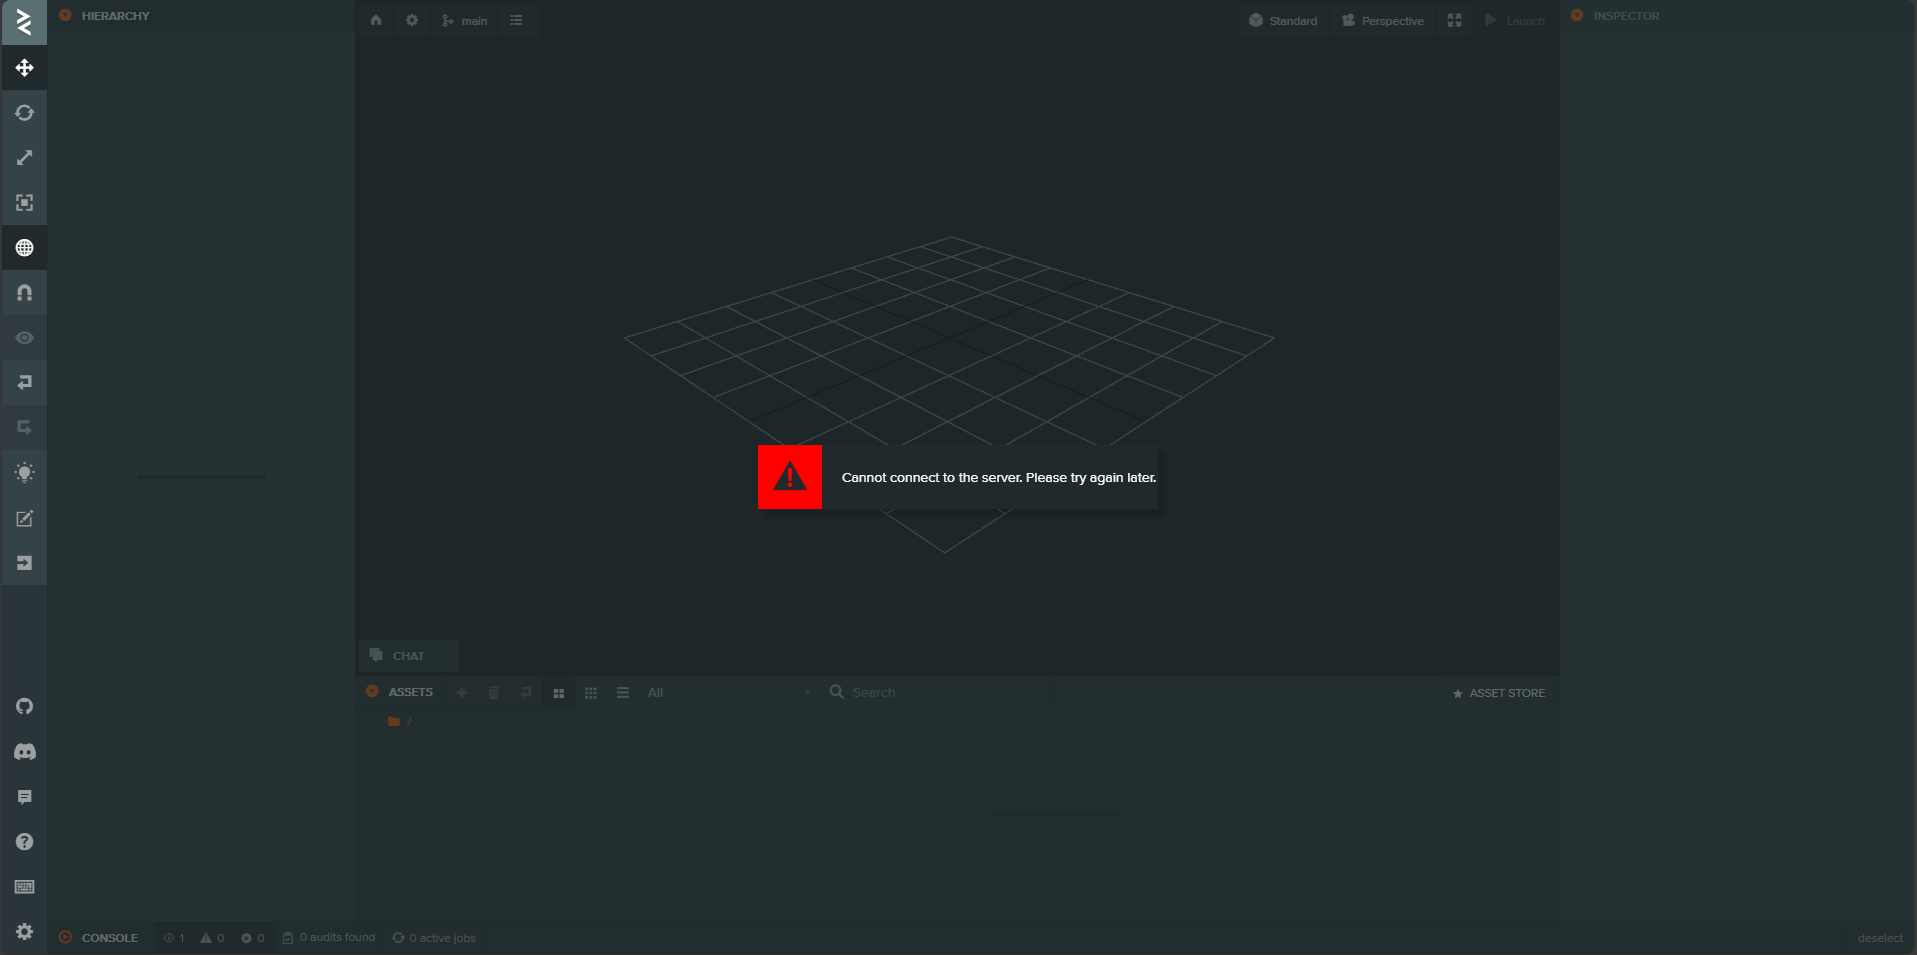Select the Scale gizmo tool

click(x=24, y=158)
